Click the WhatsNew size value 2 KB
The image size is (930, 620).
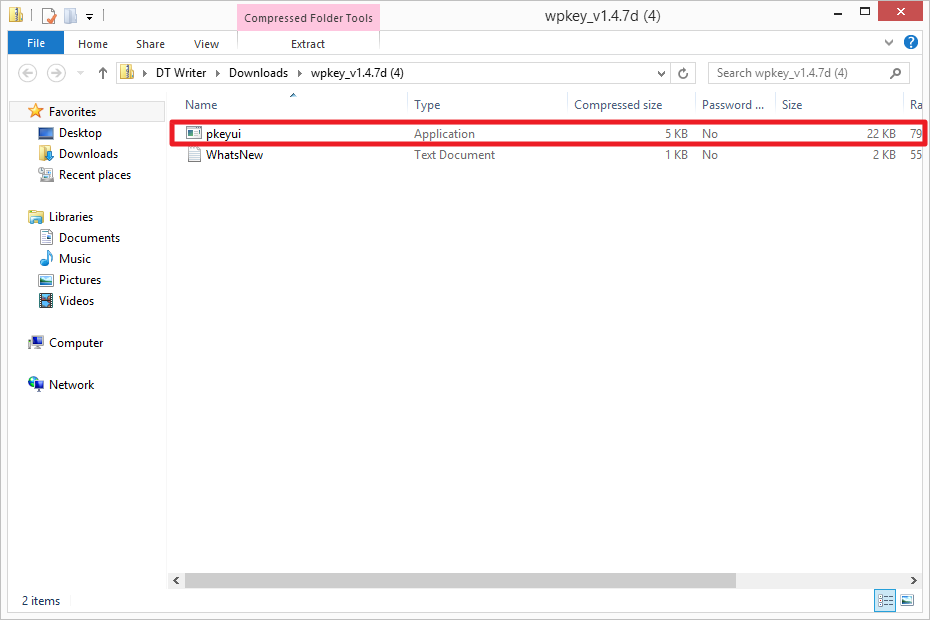[884, 155]
